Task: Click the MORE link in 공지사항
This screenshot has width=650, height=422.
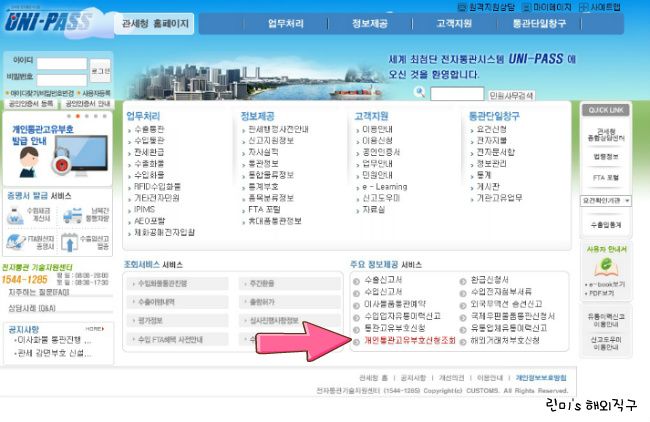Action: [95, 329]
